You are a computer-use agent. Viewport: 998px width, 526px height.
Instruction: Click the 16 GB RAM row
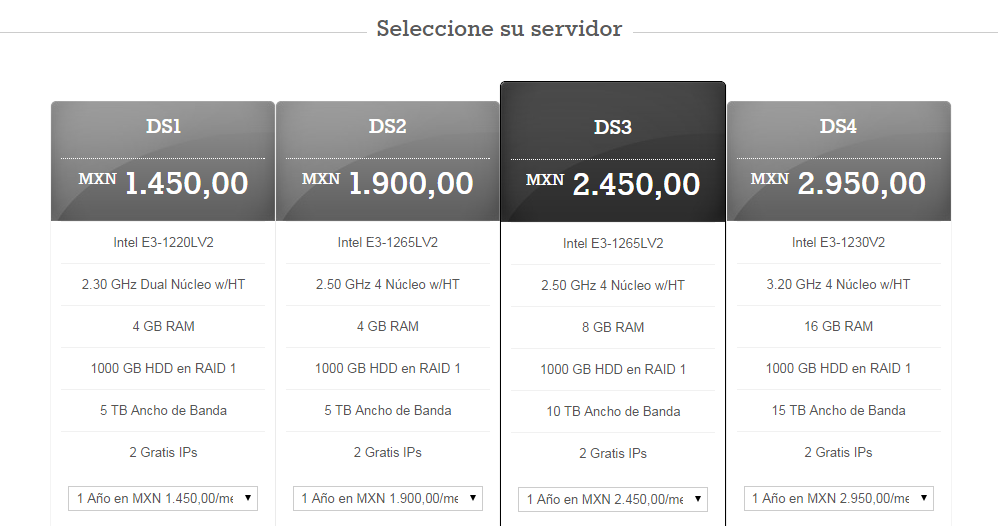[x=838, y=327]
